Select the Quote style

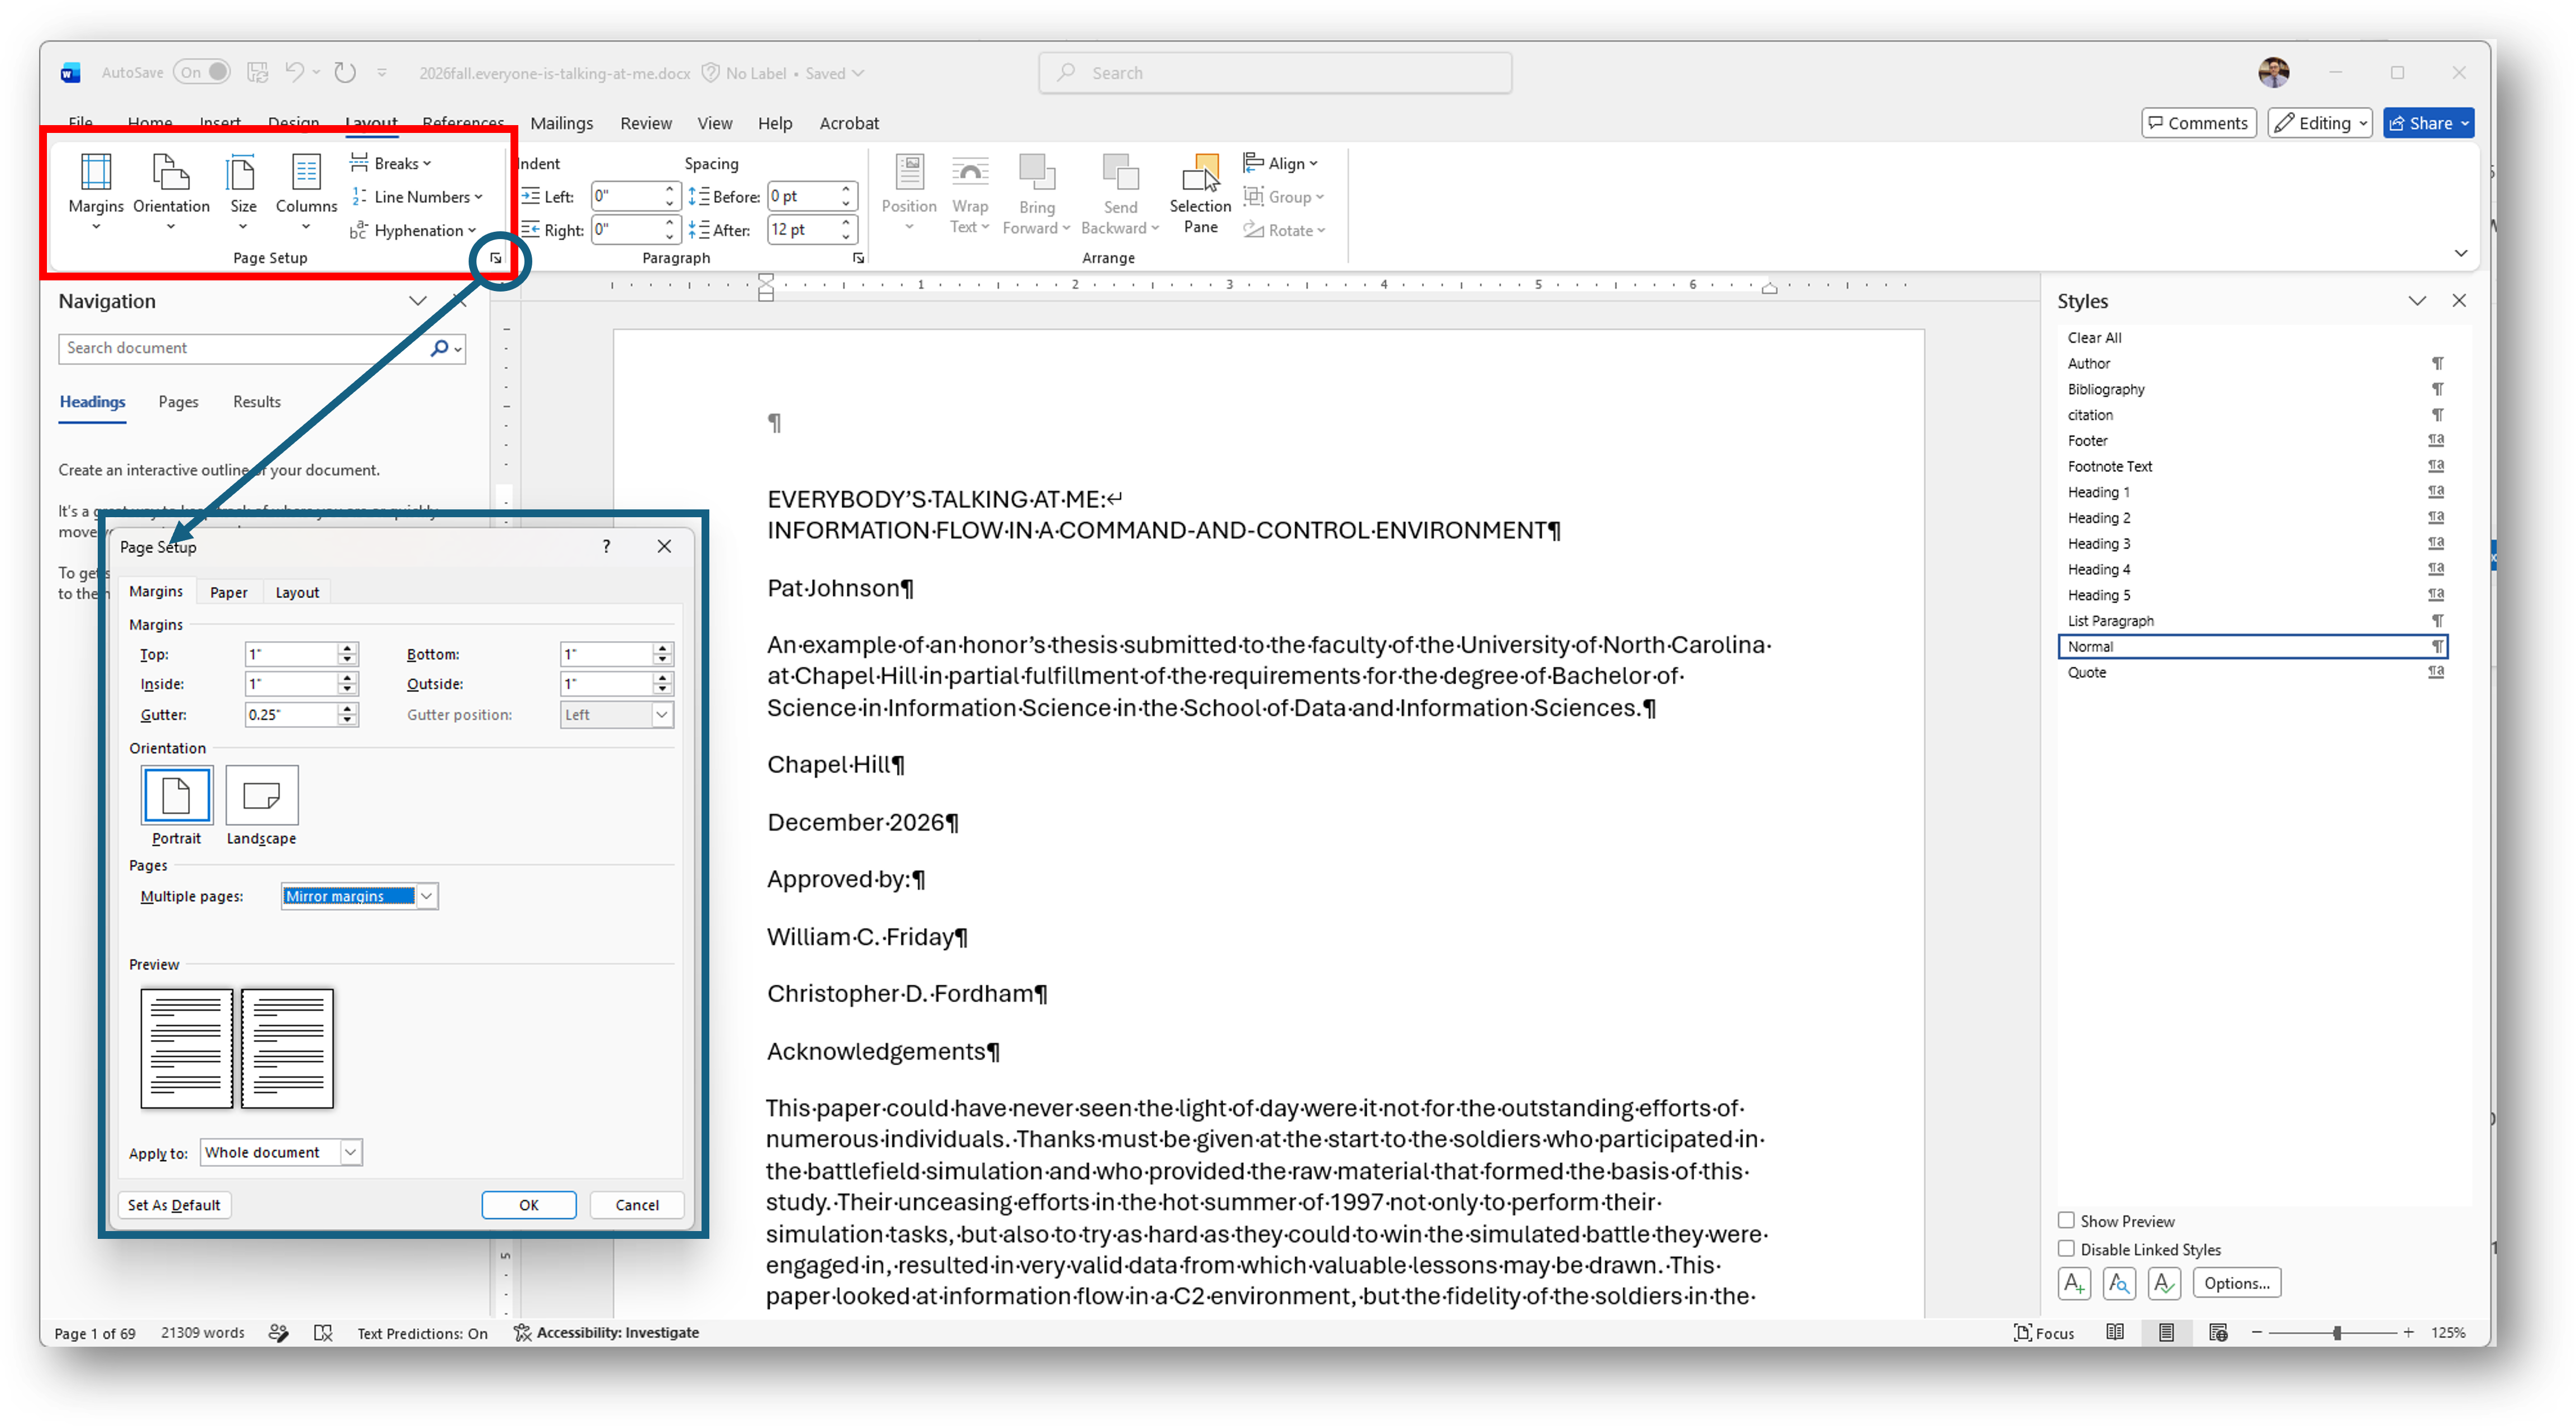[x=2254, y=672]
